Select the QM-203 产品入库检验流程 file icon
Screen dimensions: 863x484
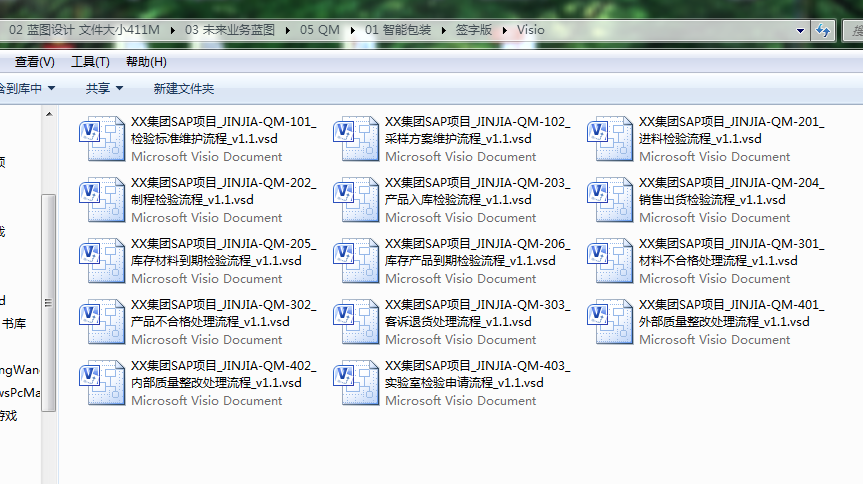tap(354, 199)
